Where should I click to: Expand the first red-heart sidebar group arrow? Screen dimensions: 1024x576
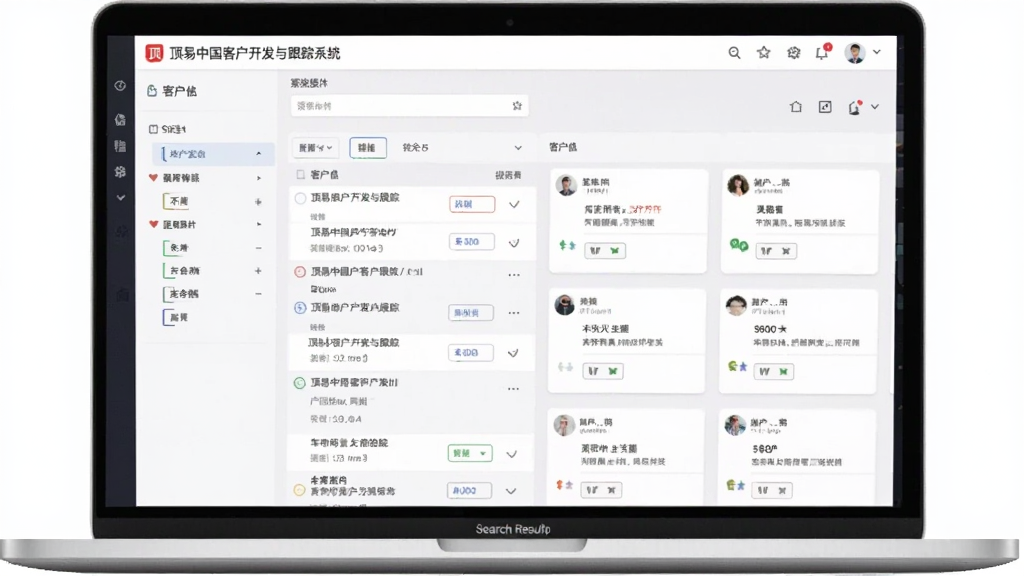[259, 178]
